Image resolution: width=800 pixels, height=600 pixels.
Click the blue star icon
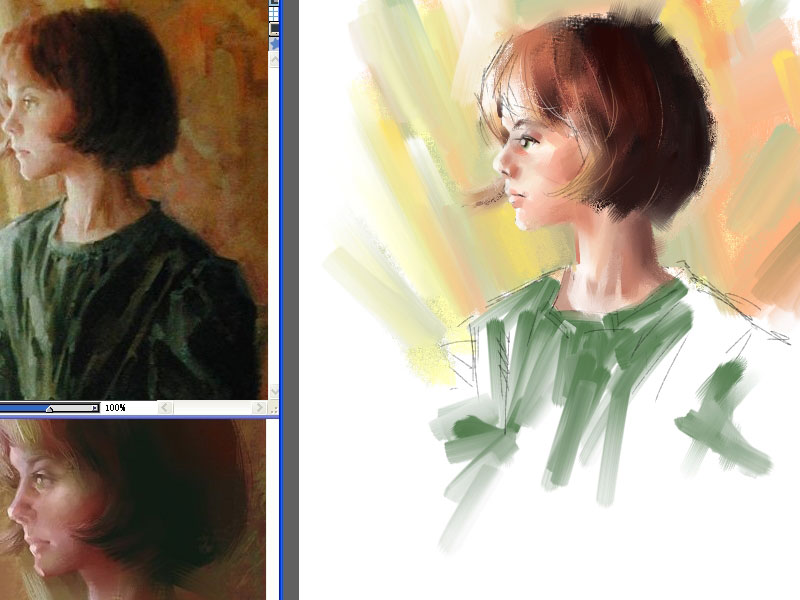274,44
